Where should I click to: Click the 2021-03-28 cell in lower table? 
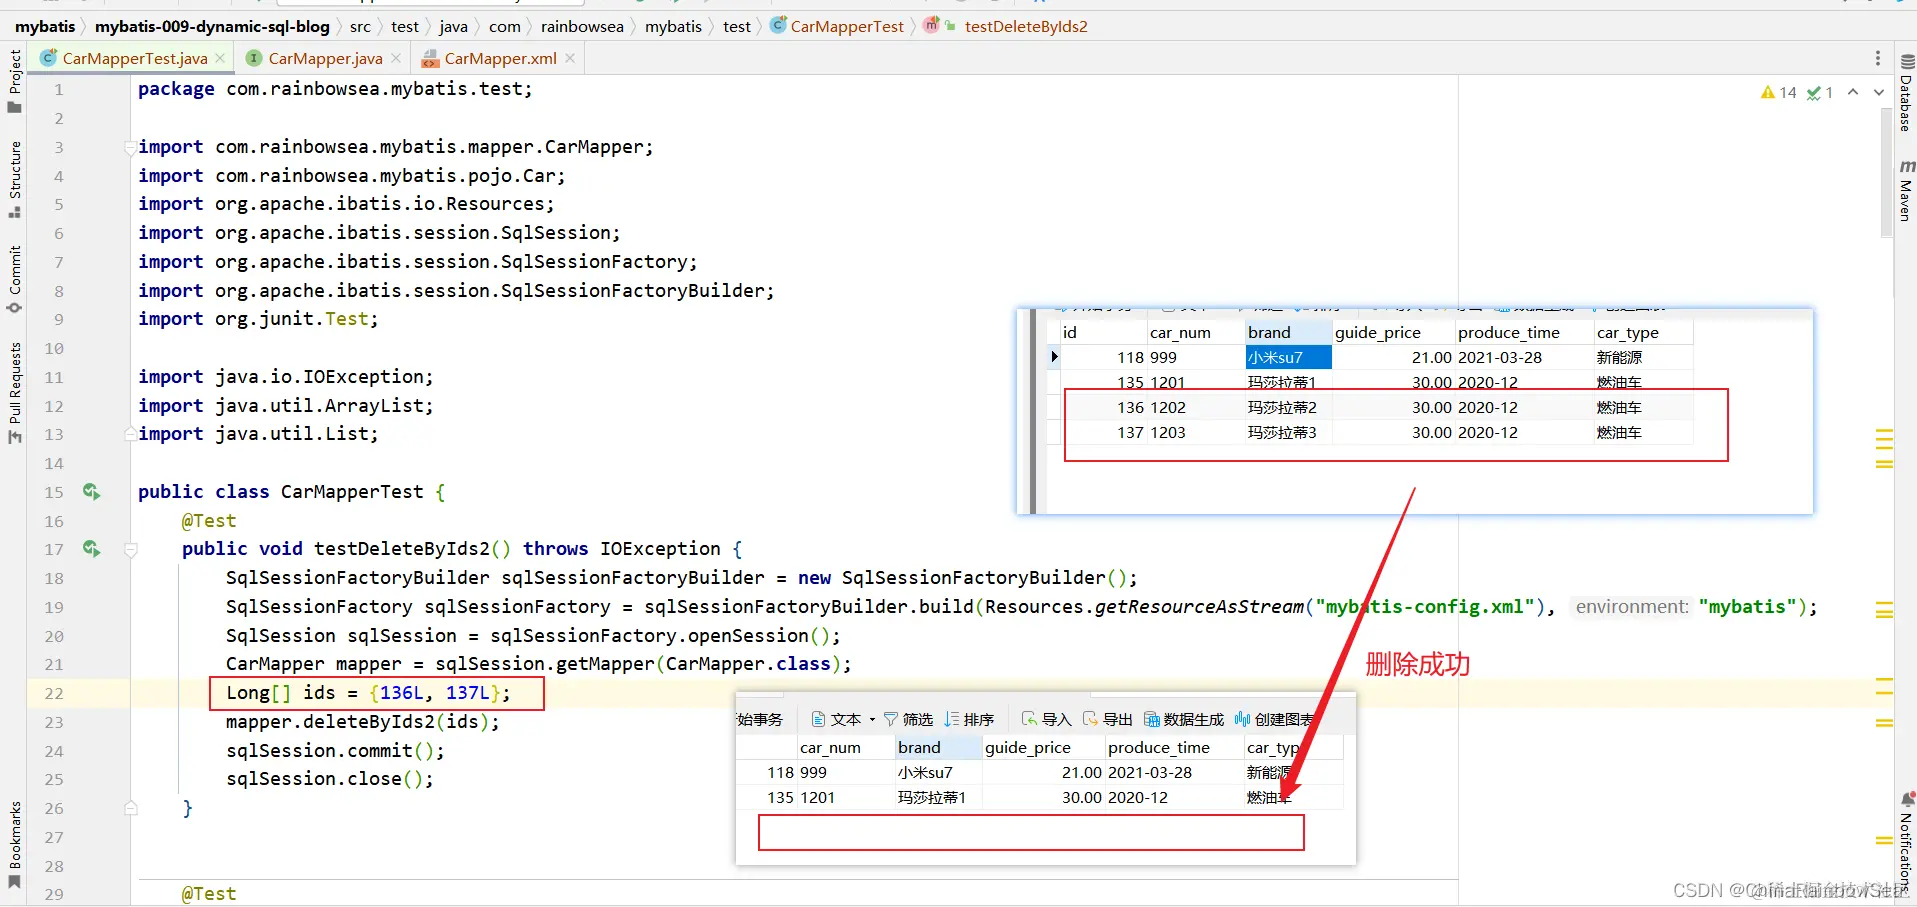(x=1173, y=772)
